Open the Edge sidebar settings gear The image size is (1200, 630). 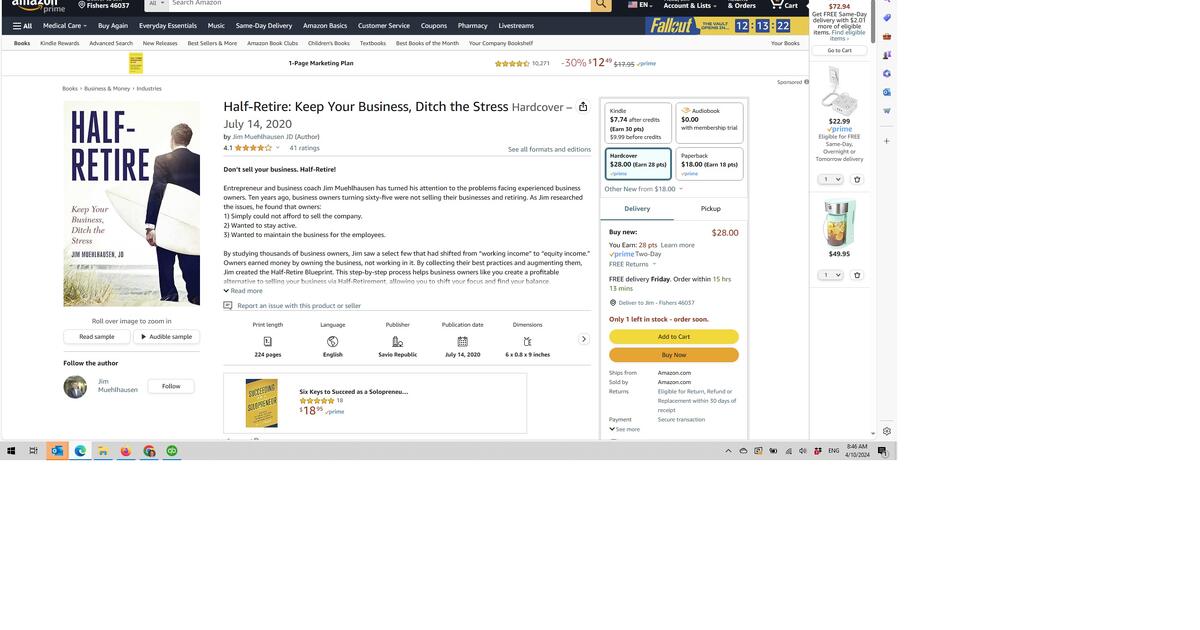pos(886,431)
